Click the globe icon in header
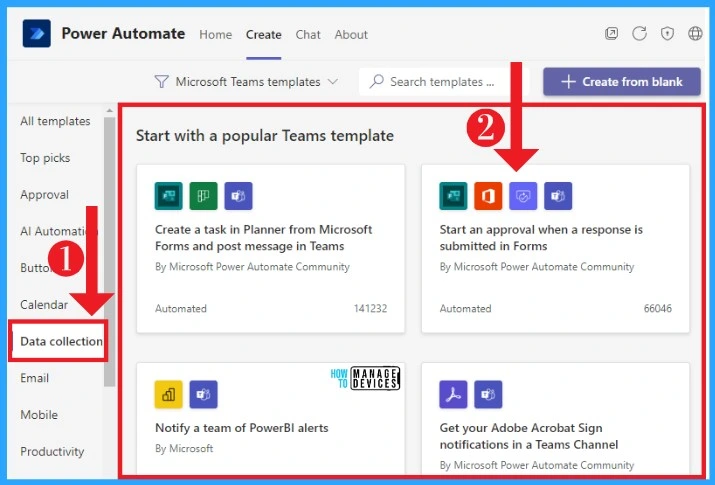The width and height of the screenshot is (715, 485). 695,33
